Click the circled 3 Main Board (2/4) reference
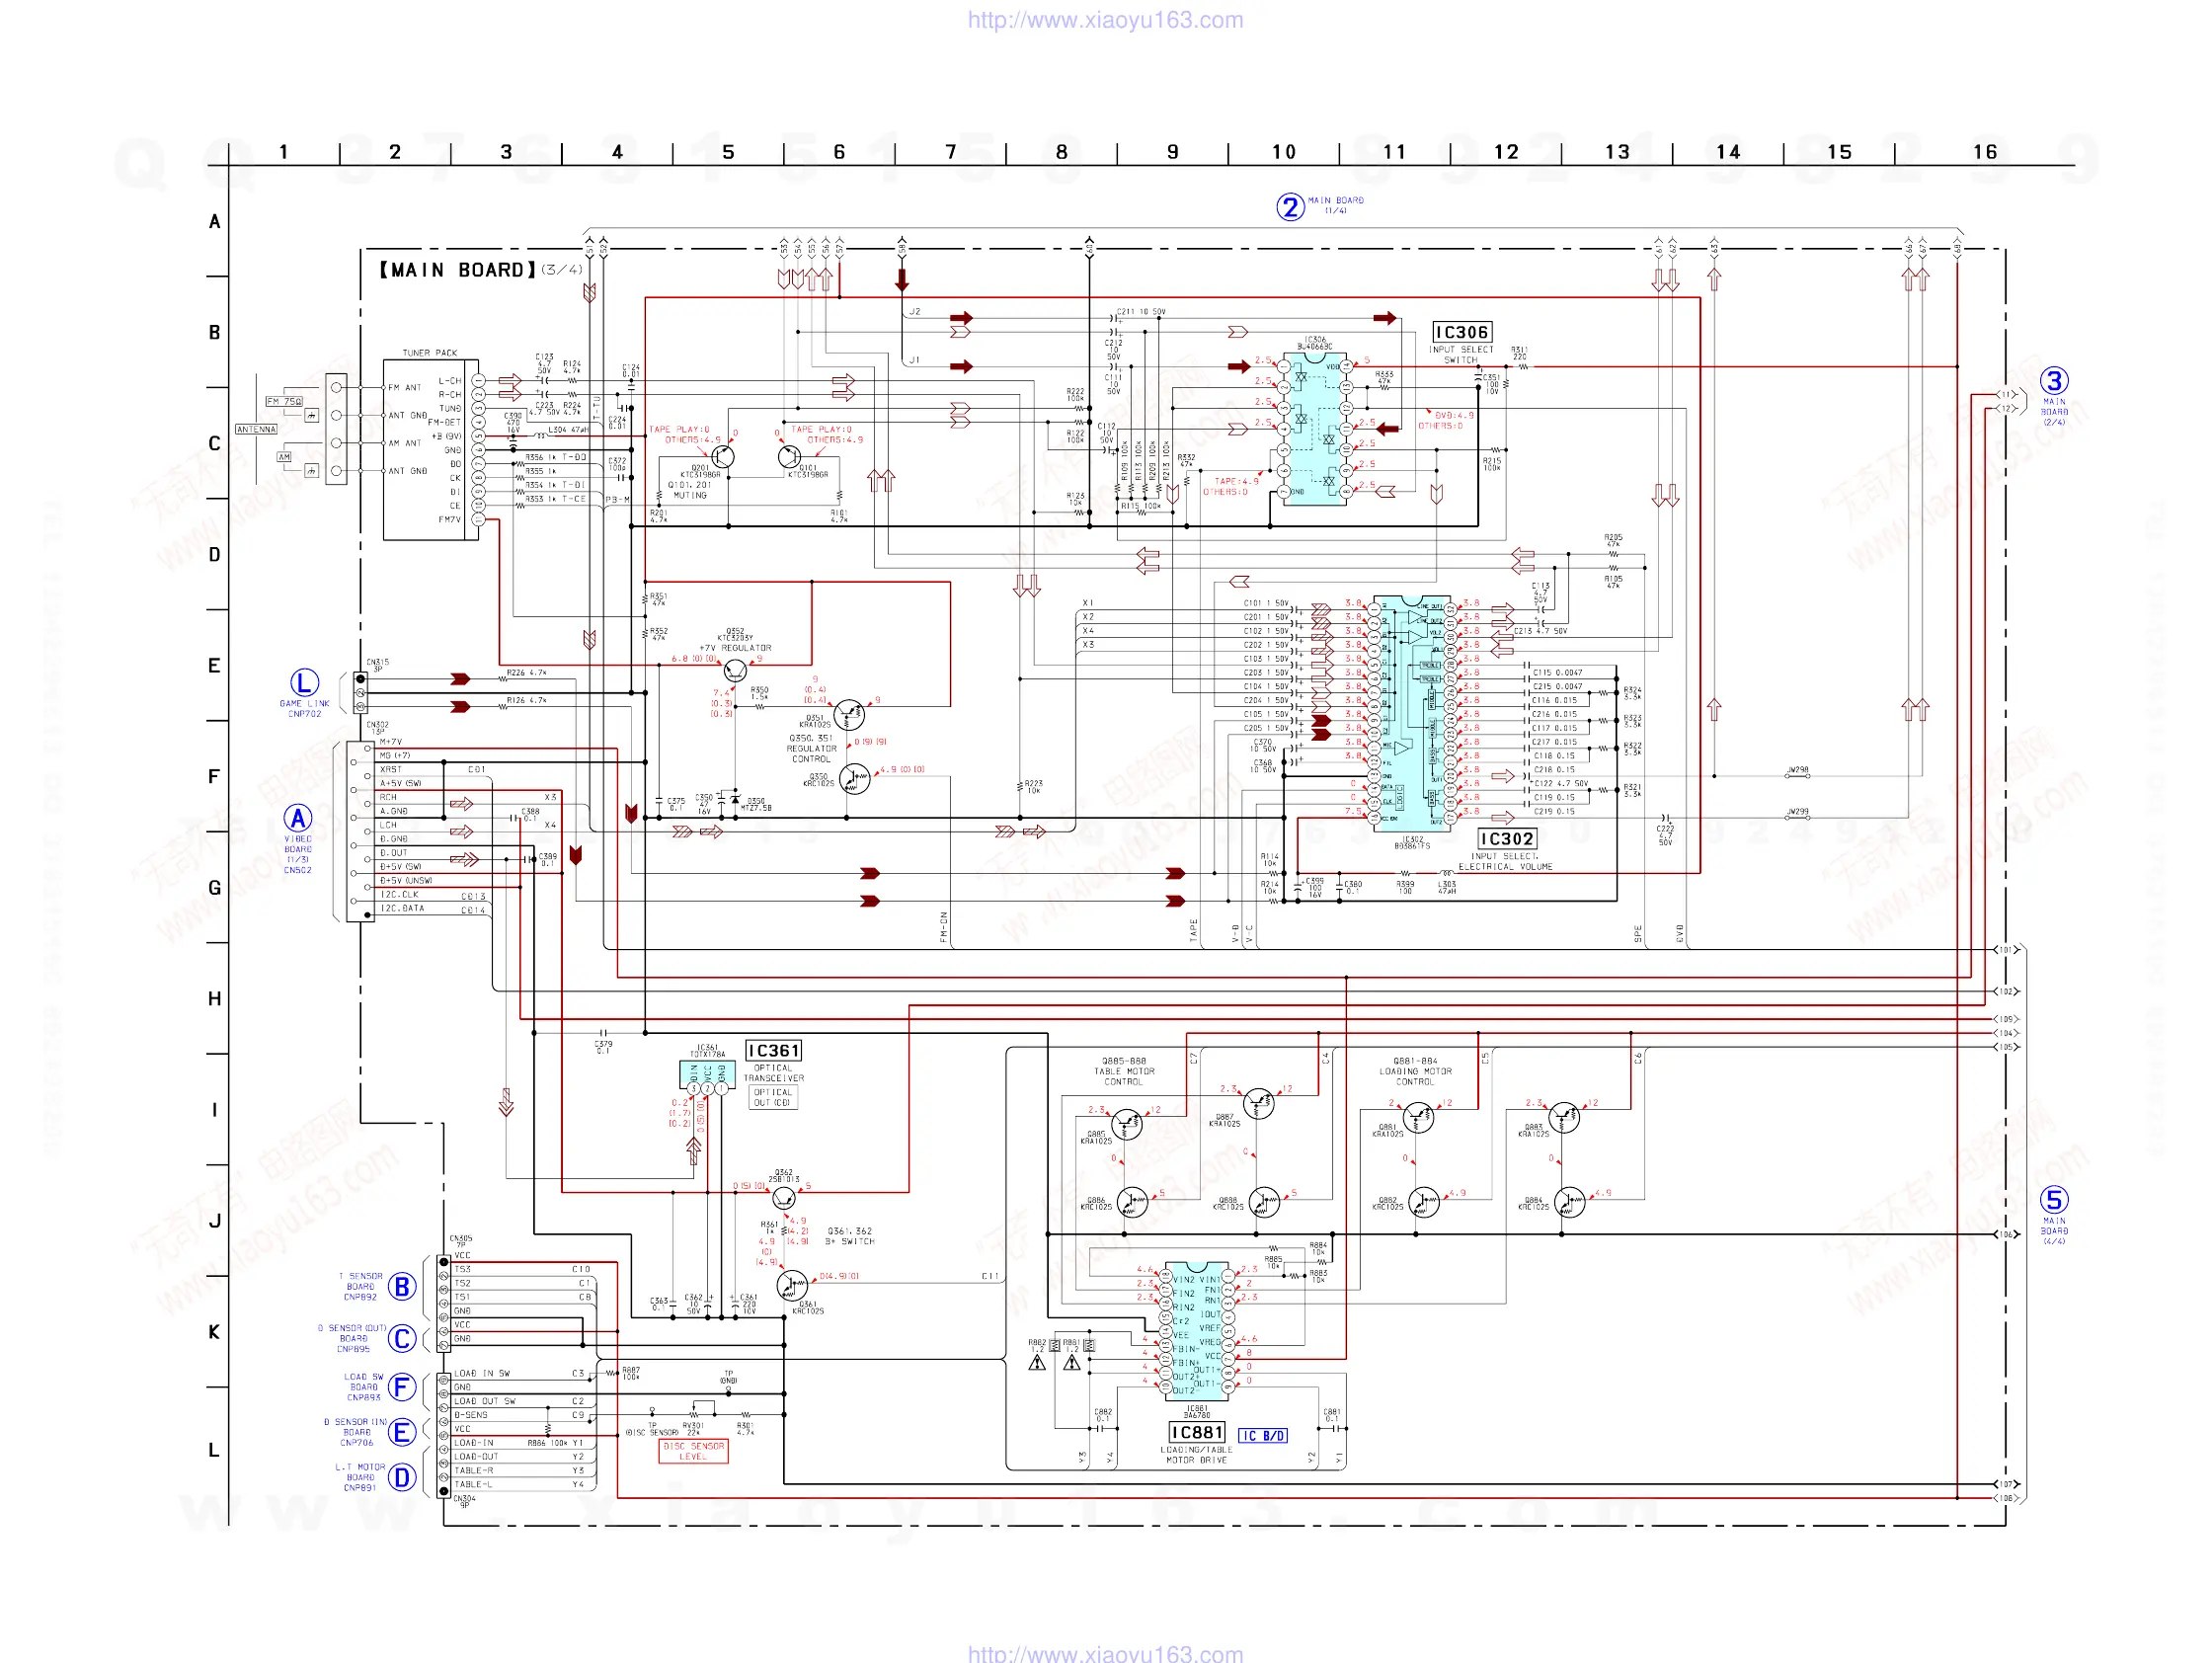Viewport: 2212px width, 1663px height. 2054,381
